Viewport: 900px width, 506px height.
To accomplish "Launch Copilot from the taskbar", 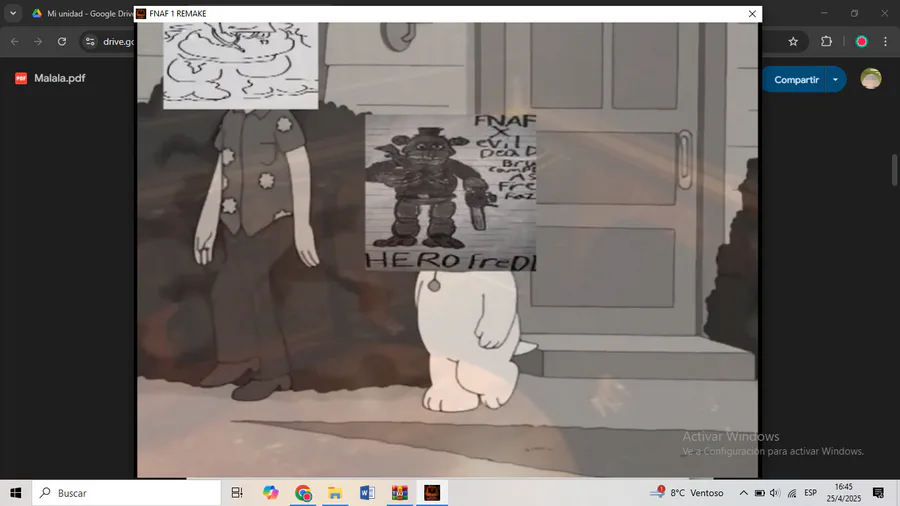I will click(270, 493).
